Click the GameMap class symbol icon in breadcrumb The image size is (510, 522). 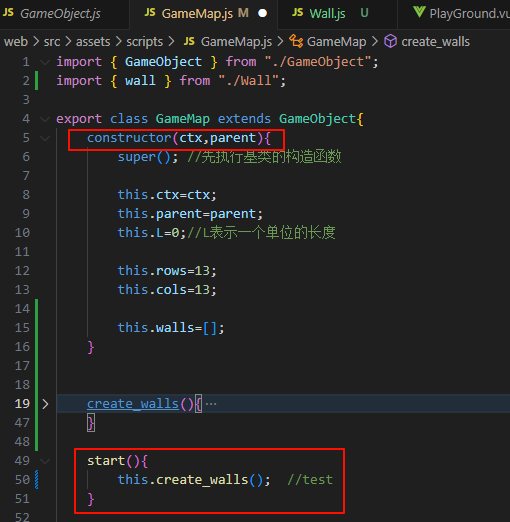296,41
